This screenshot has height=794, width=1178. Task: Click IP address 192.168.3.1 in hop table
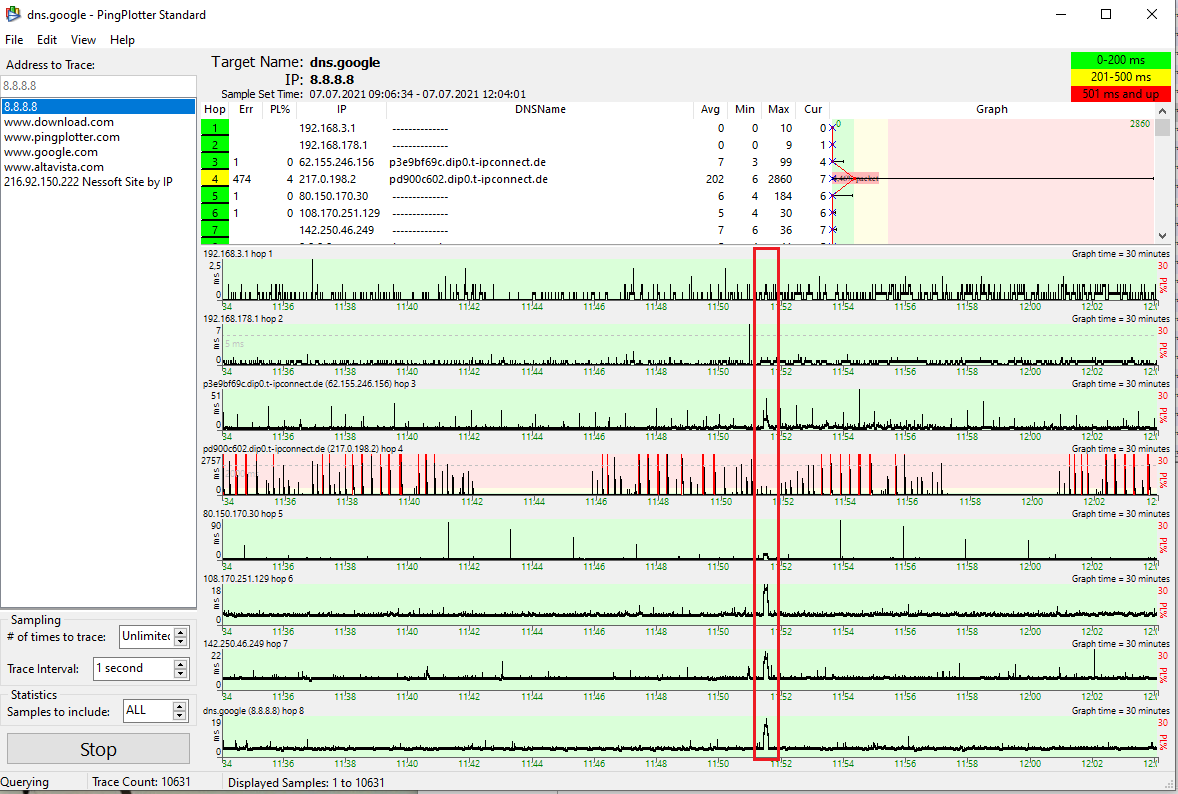[327, 128]
